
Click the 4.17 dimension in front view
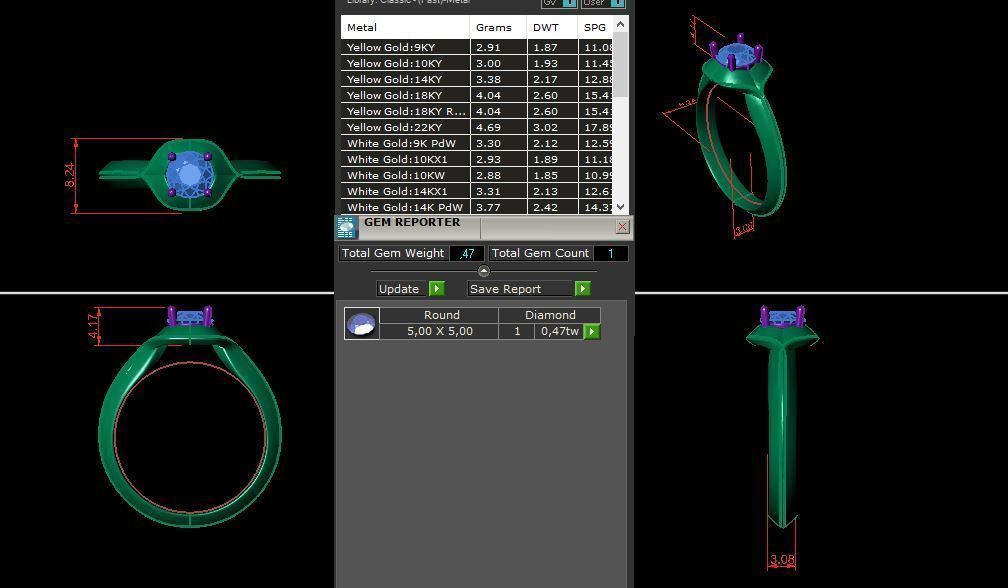[x=94, y=326]
